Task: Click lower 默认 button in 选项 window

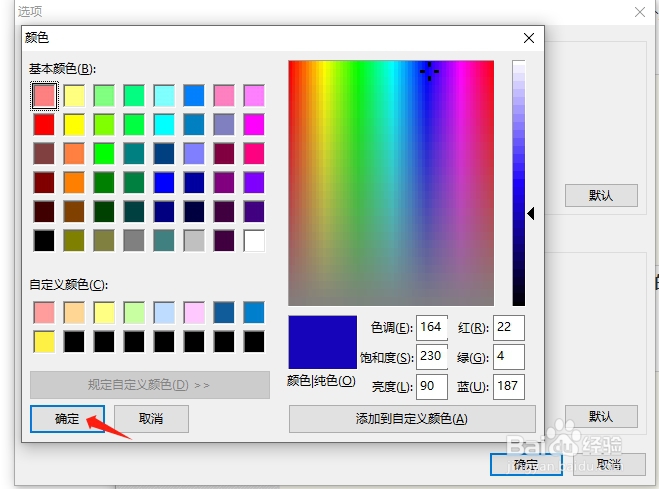Action: tap(601, 417)
